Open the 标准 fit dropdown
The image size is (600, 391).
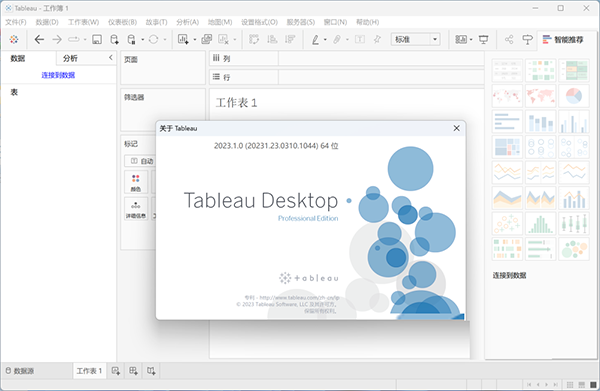pyautogui.click(x=416, y=39)
